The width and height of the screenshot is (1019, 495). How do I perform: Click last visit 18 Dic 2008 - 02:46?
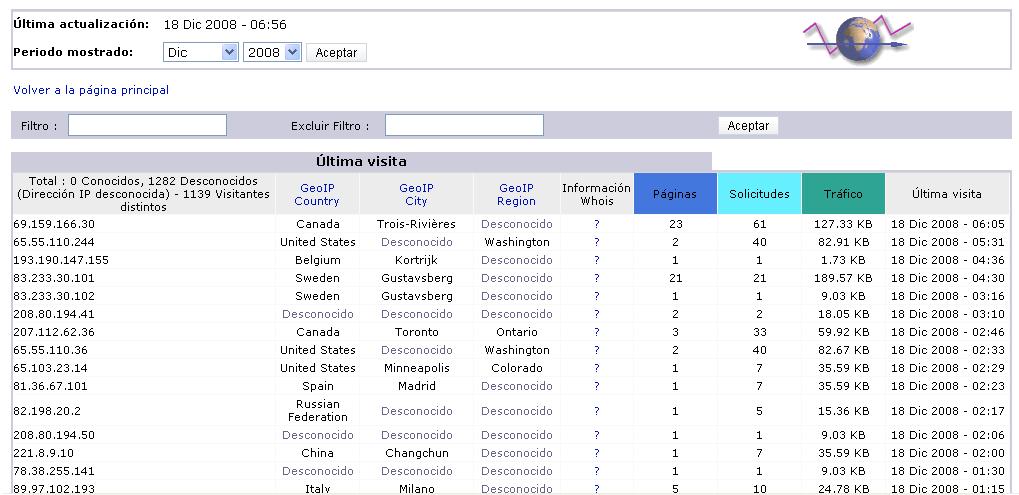948,332
